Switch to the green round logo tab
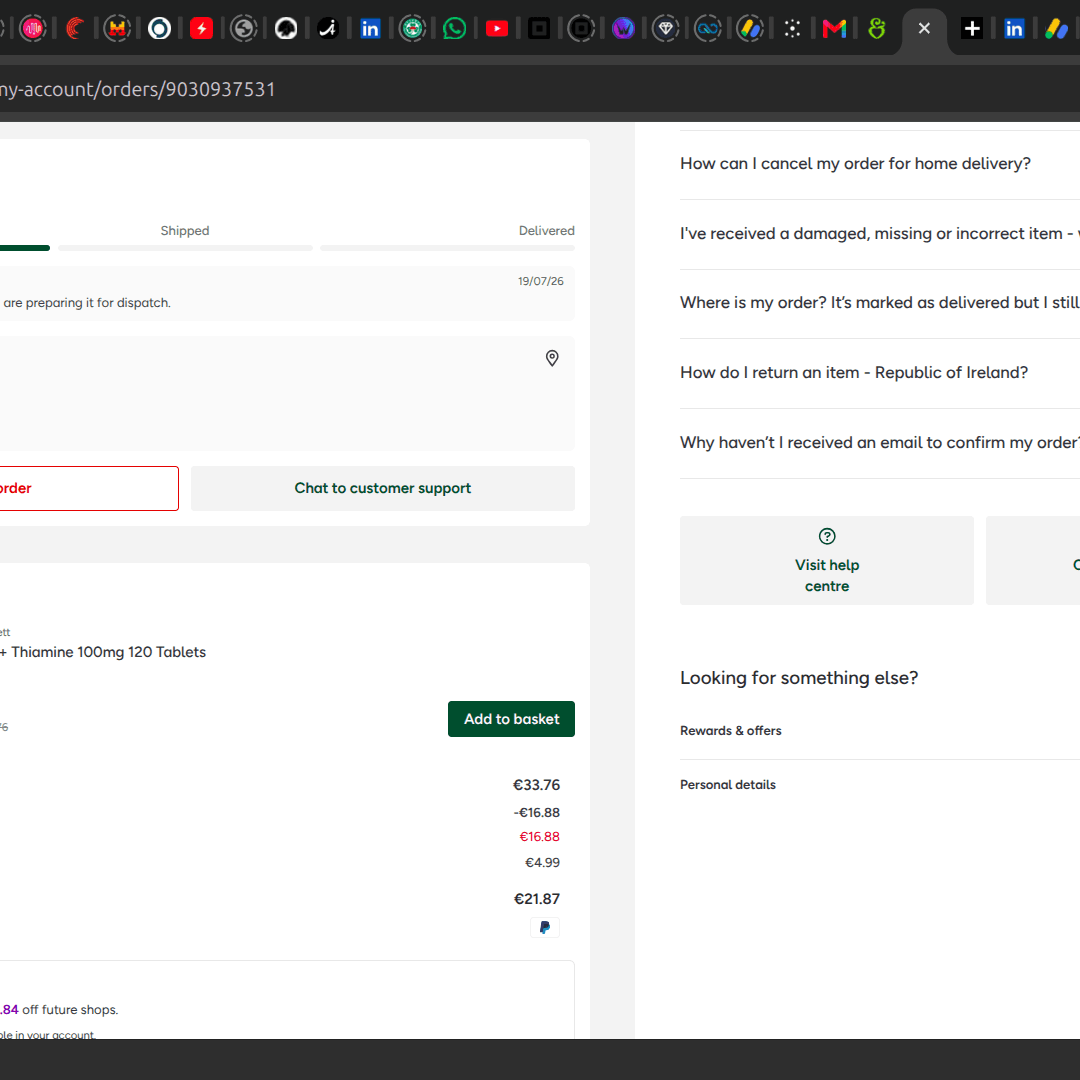 point(412,28)
